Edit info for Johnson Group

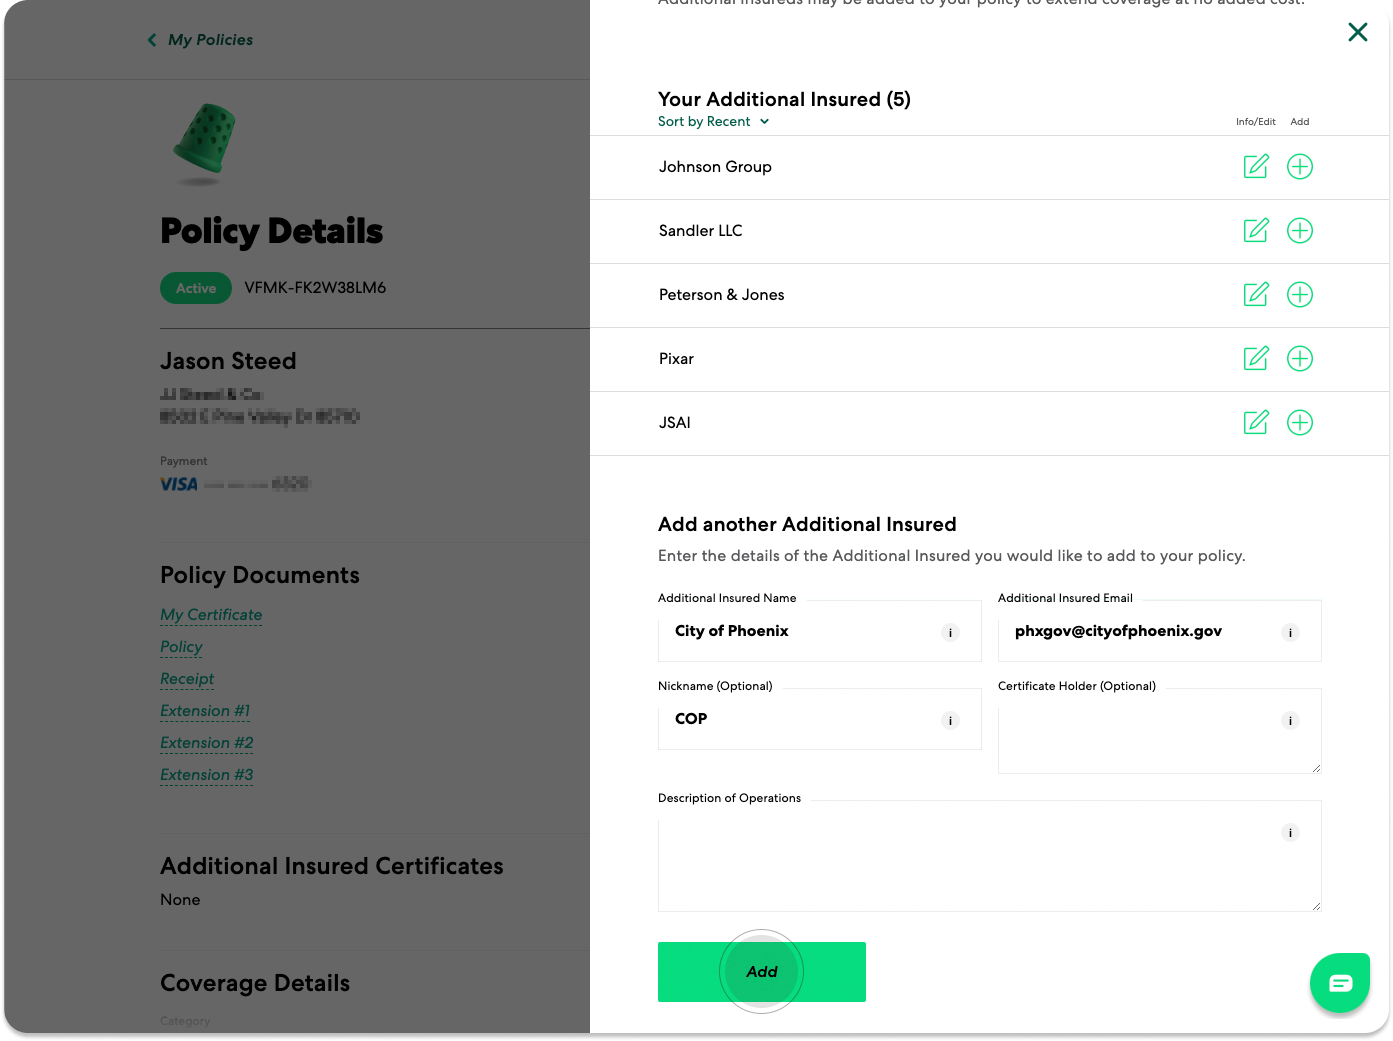(1256, 166)
